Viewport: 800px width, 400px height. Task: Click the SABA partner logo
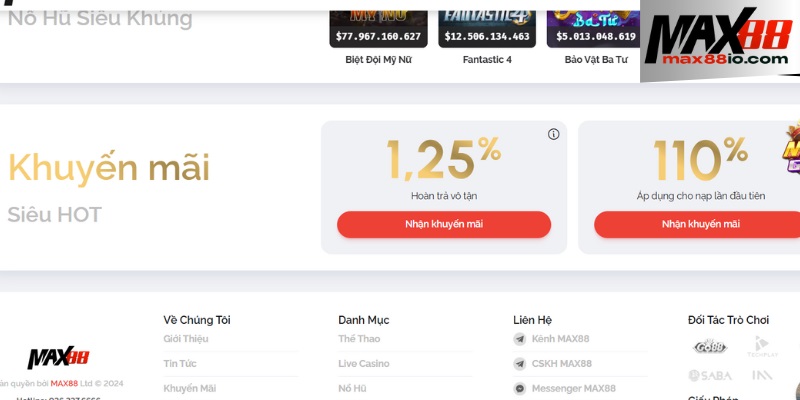click(710, 376)
